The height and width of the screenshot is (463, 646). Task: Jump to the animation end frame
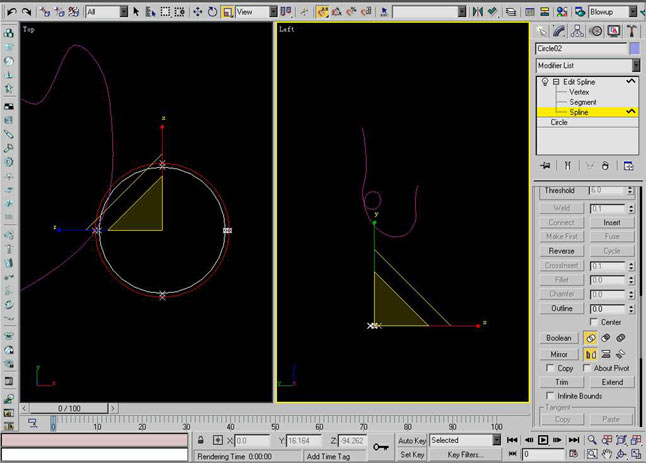pyautogui.click(x=573, y=440)
